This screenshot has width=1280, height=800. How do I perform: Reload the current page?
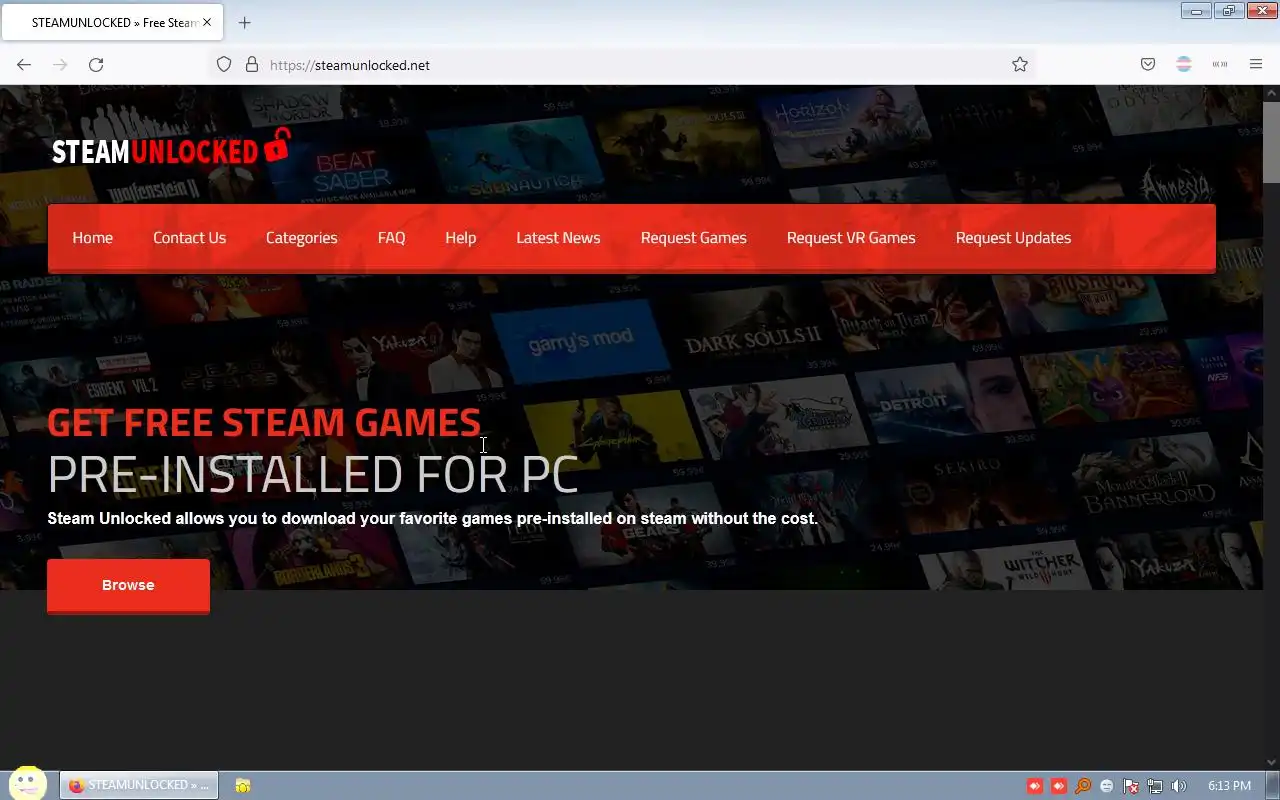[96, 65]
